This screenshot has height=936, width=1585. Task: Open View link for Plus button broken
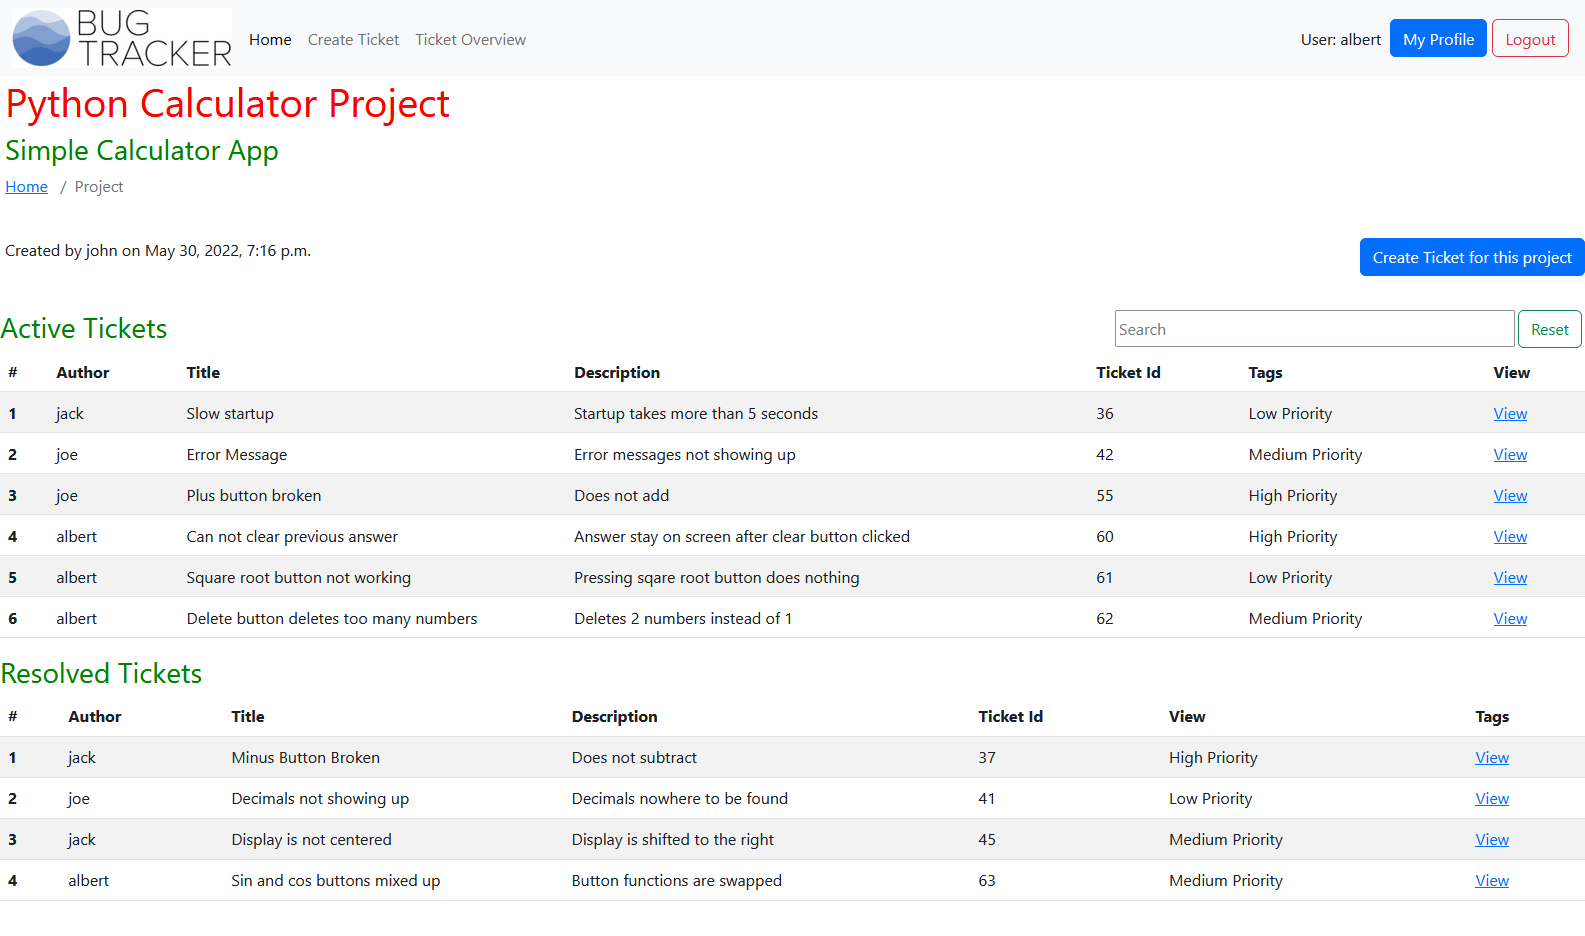[x=1510, y=496]
